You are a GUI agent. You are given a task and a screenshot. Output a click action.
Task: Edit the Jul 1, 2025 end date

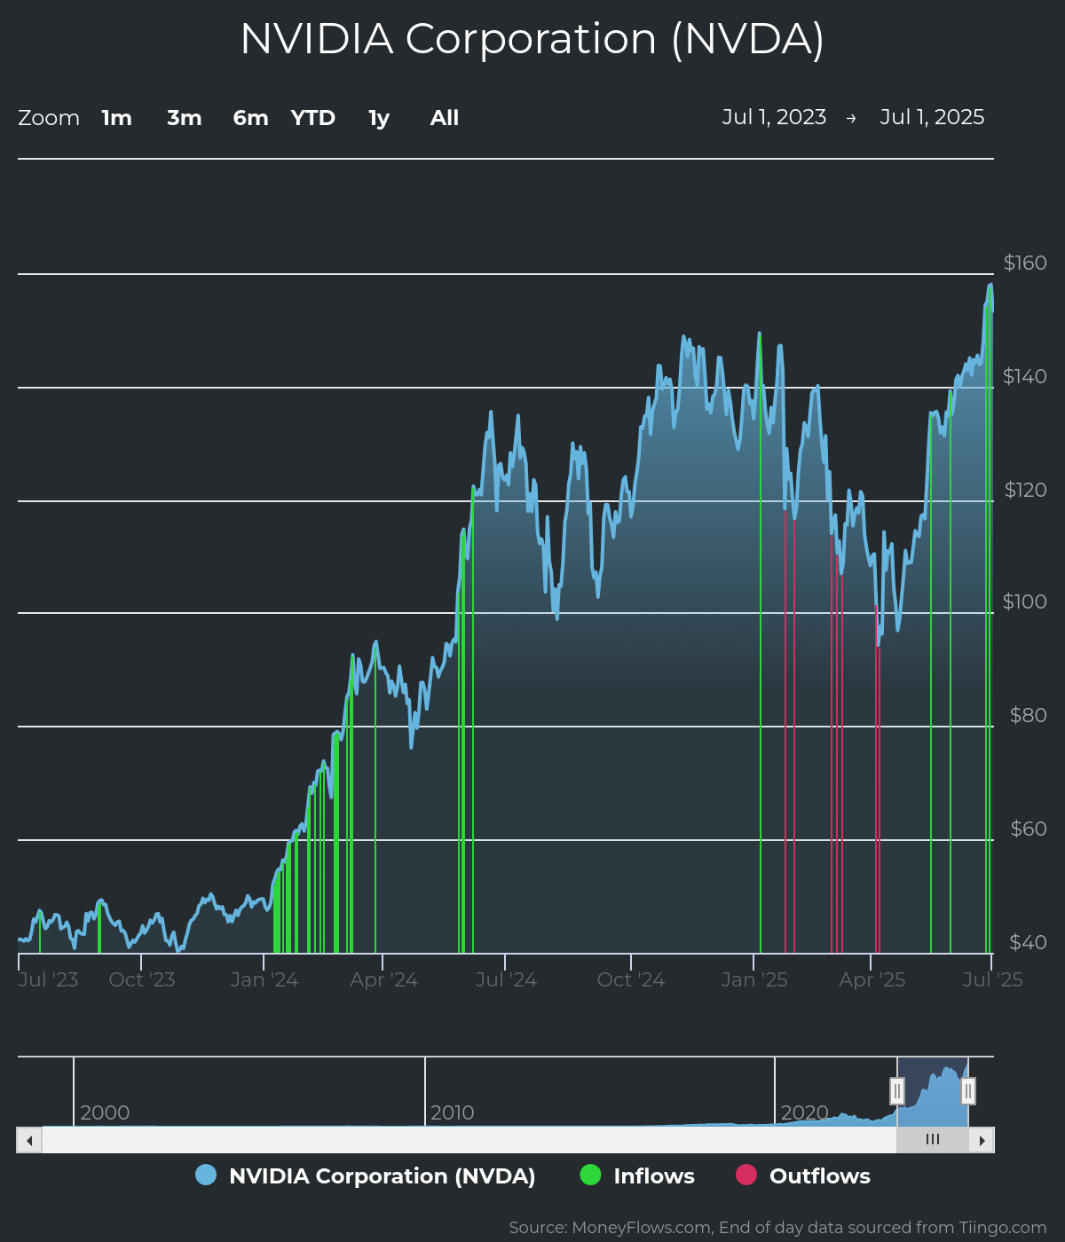[932, 117]
